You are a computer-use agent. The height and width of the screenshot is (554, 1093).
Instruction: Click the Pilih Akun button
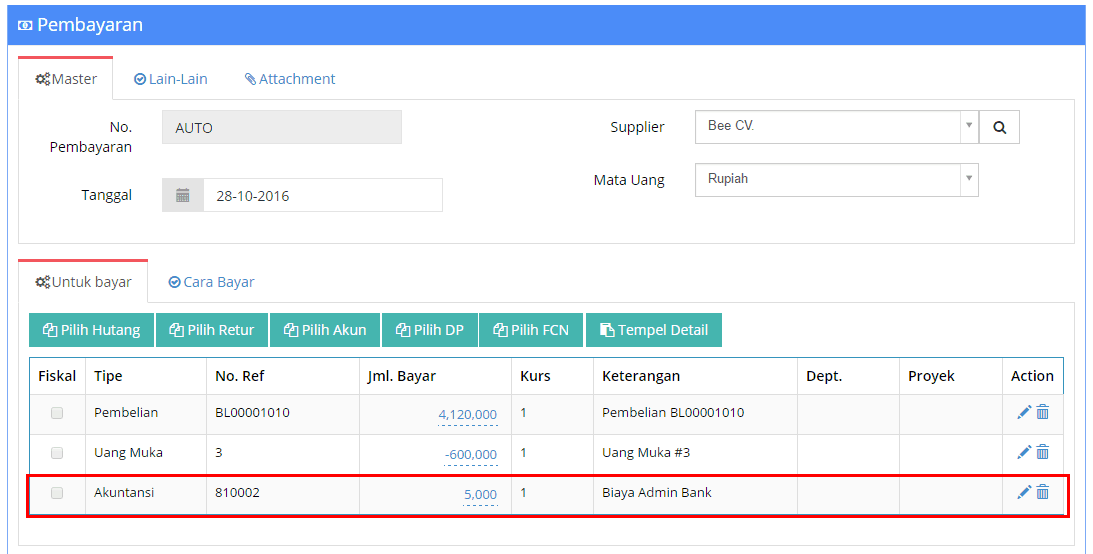coord(325,330)
